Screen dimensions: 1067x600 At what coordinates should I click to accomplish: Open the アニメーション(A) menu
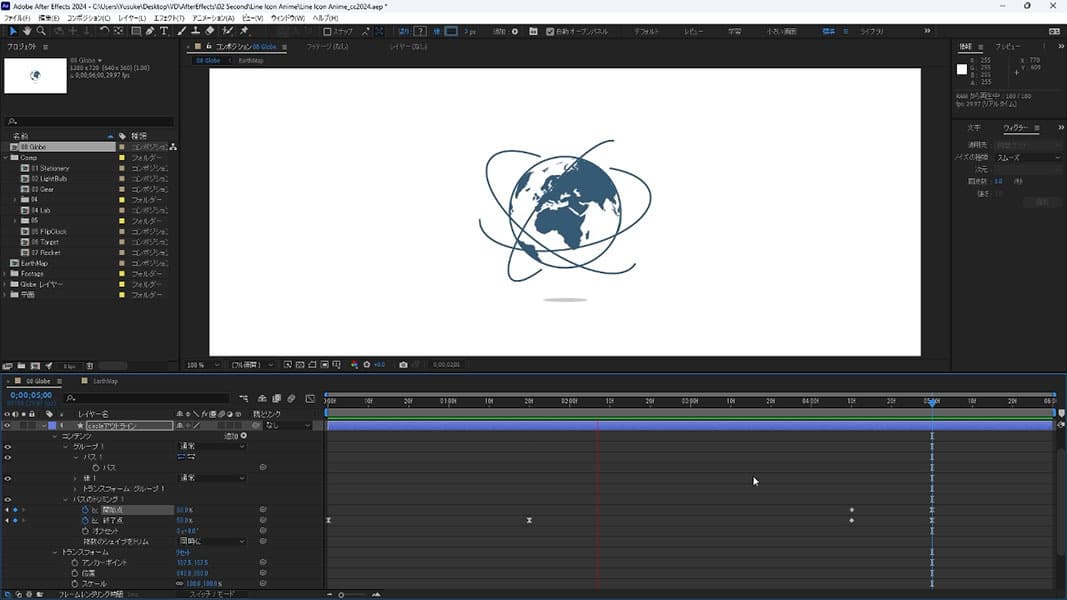pos(213,18)
